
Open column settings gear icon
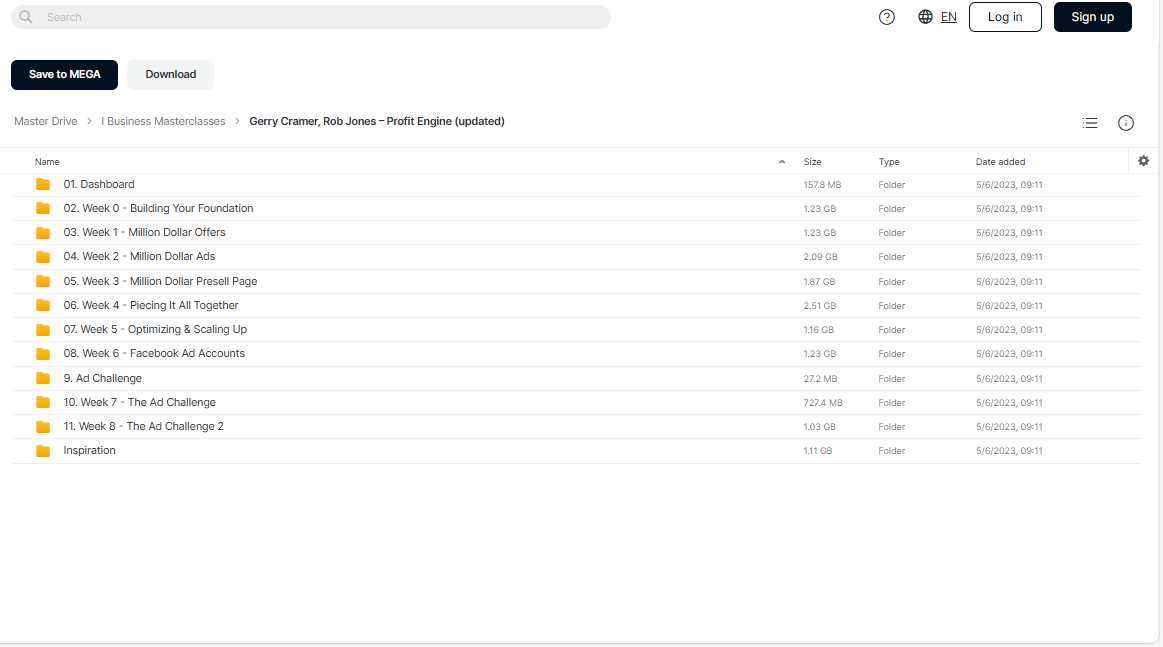1143,160
